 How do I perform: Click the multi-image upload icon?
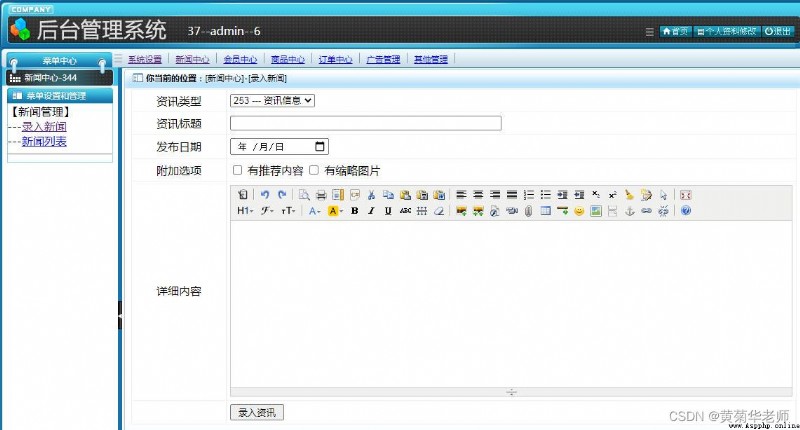pyautogui.click(x=478, y=211)
